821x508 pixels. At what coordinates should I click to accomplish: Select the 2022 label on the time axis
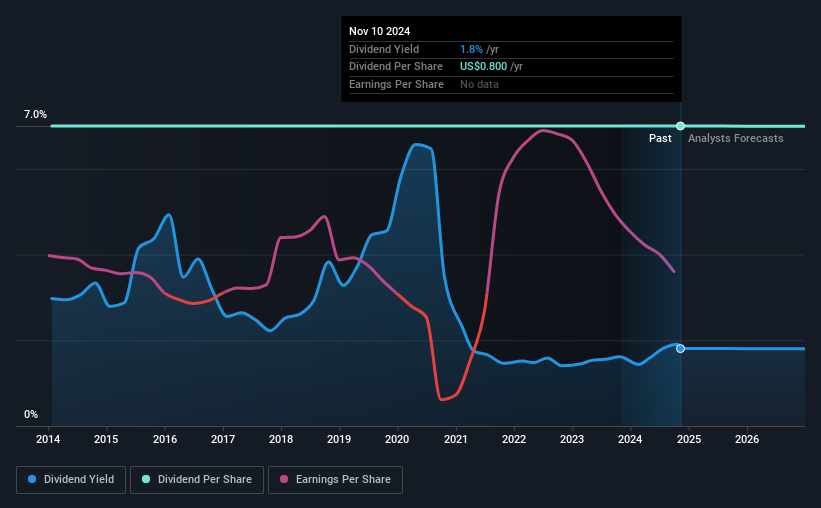point(514,439)
